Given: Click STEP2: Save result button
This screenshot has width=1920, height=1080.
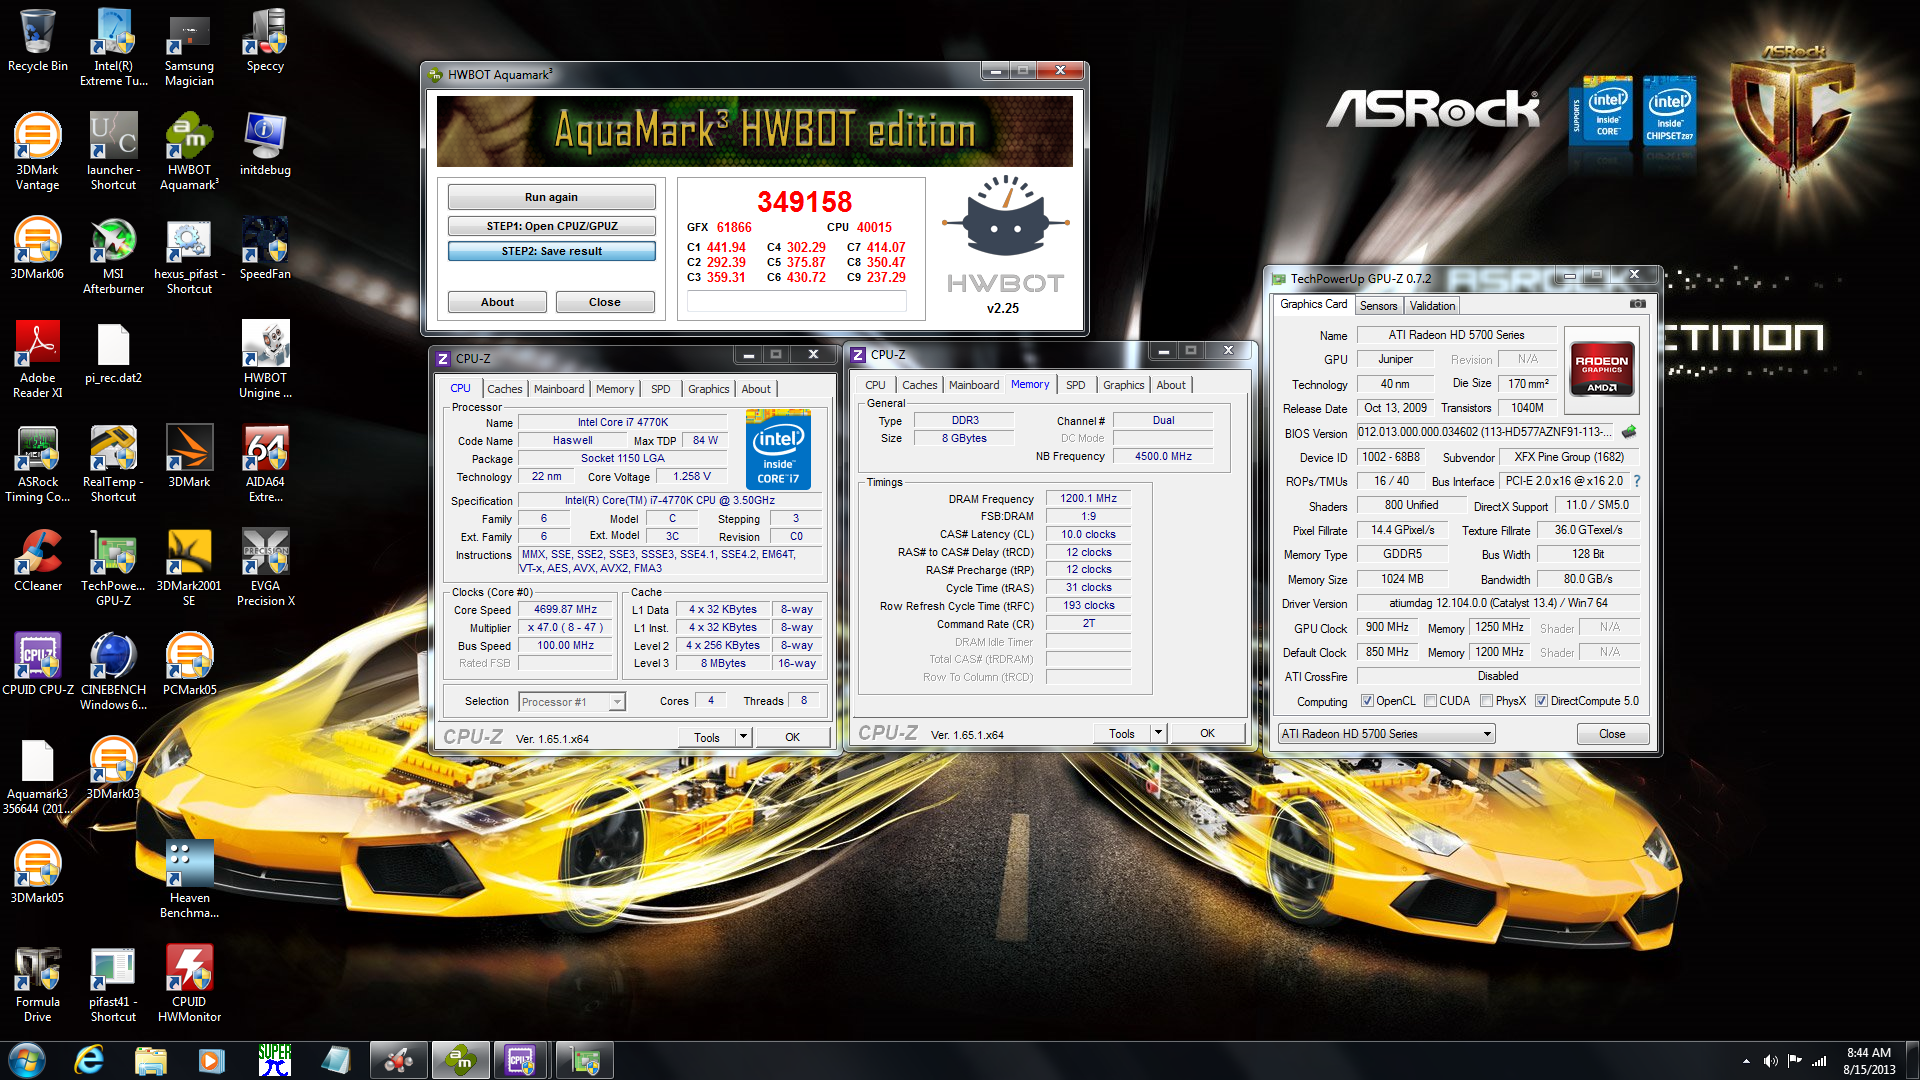Looking at the screenshot, I should (552, 251).
